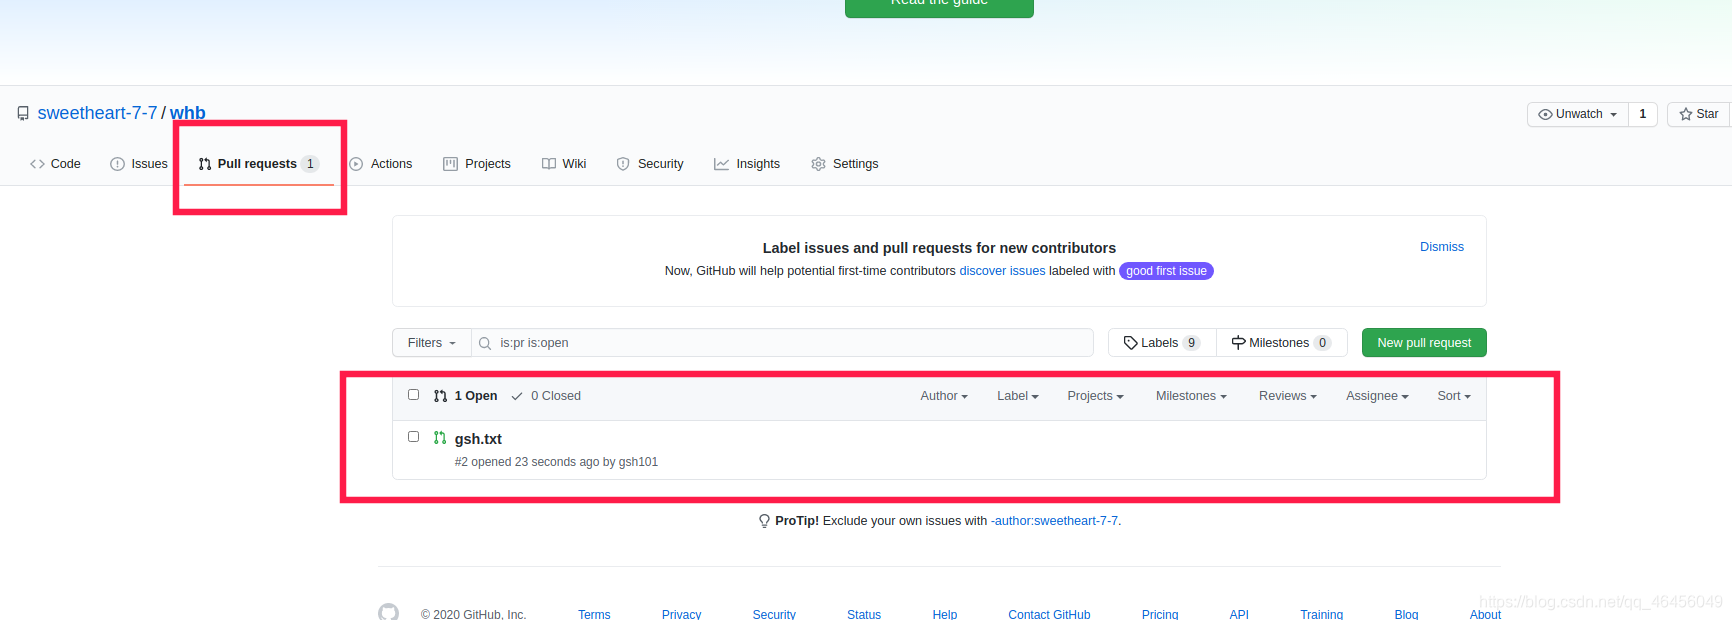Open the repository Security tab
The image size is (1732, 620).
point(650,164)
